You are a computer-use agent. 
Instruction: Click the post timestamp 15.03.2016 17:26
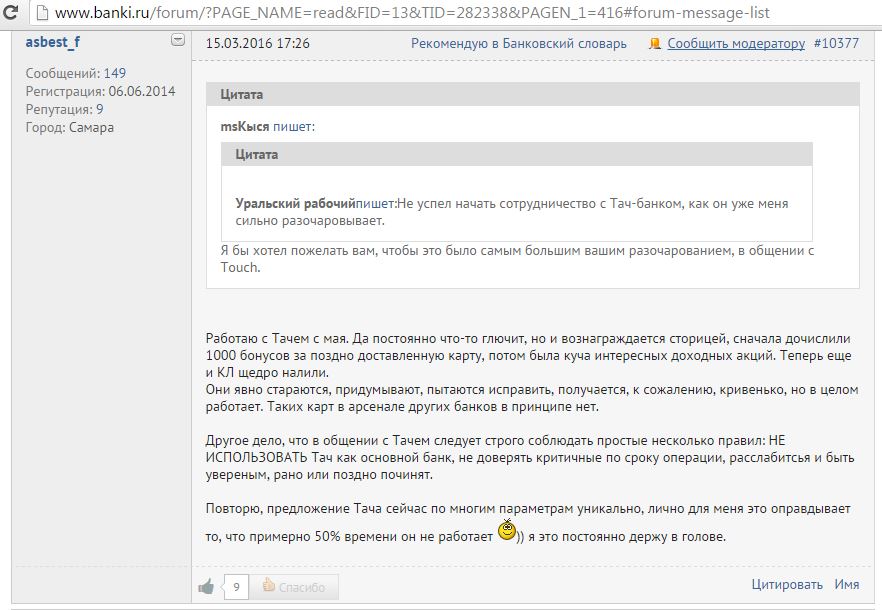click(x=258, y=43)
